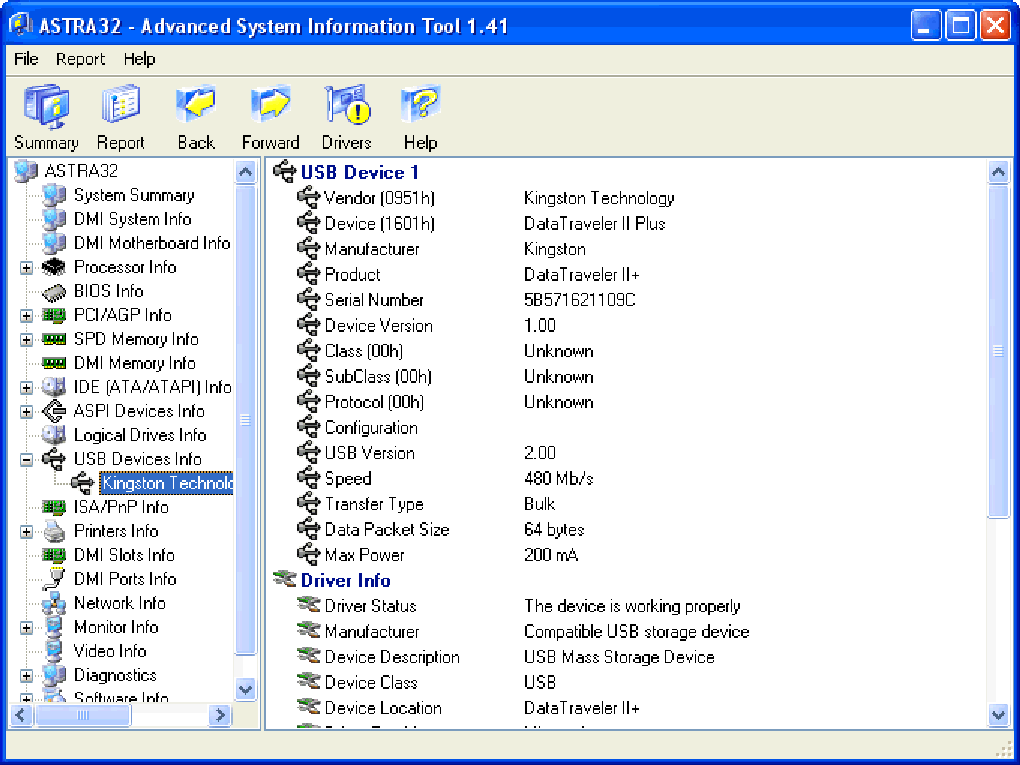The image size is (1020, 765).
Task: Select DMI Motherboard Info in the tree
Action: (x=152, y=243)
